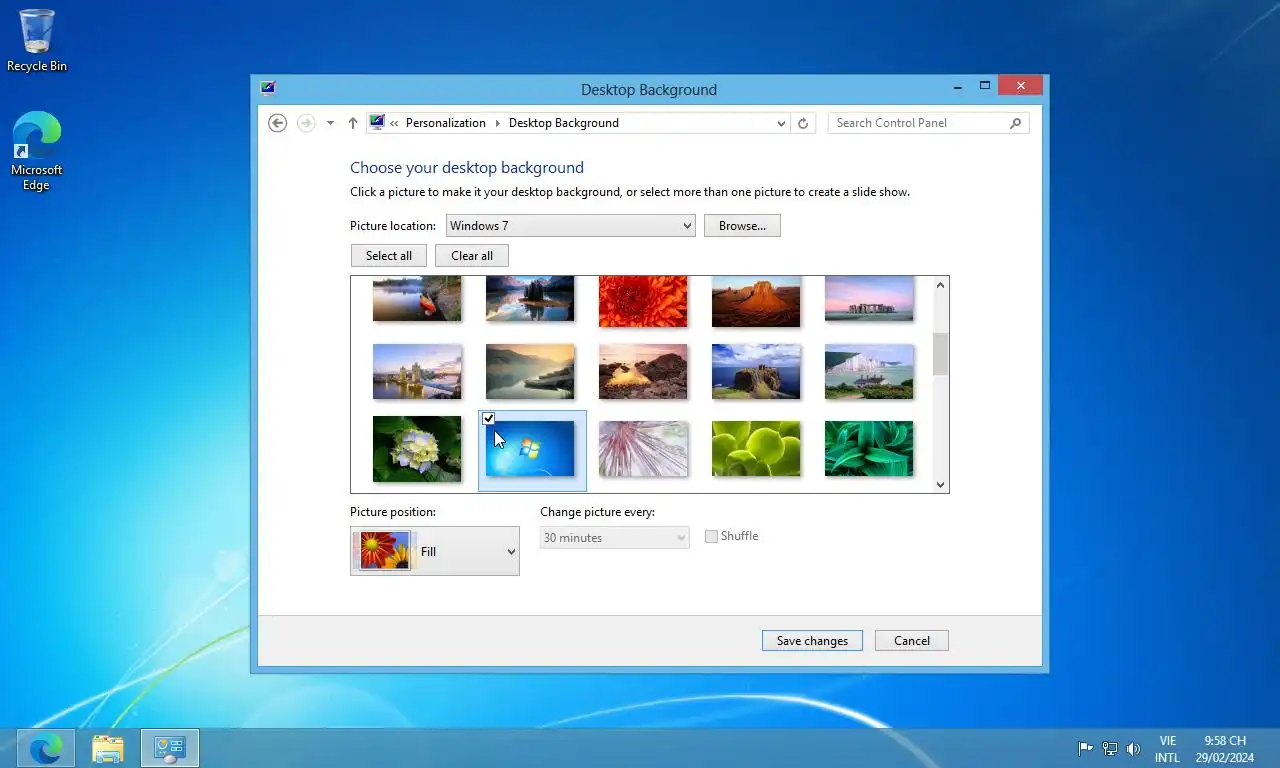Image resolution: width=1280 pixels, height=768 pixels.
Task: Click the Desktop Background window title icon
Action: click(x=267, y=88)
